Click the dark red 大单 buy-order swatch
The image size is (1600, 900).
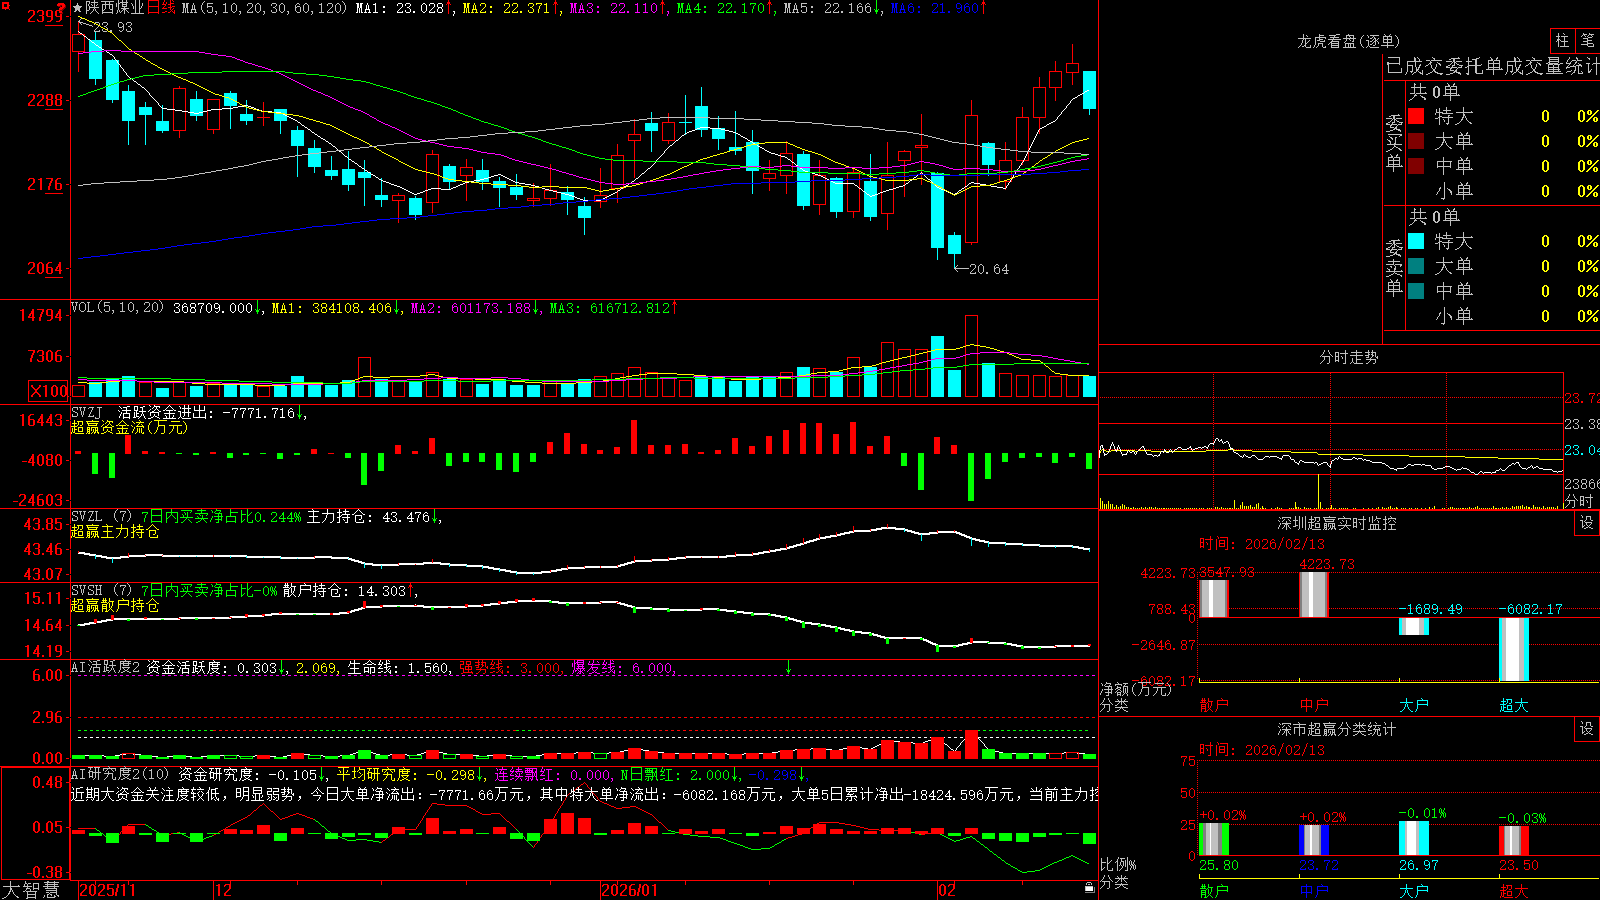pyautogui.click(x=1416, y=141)
